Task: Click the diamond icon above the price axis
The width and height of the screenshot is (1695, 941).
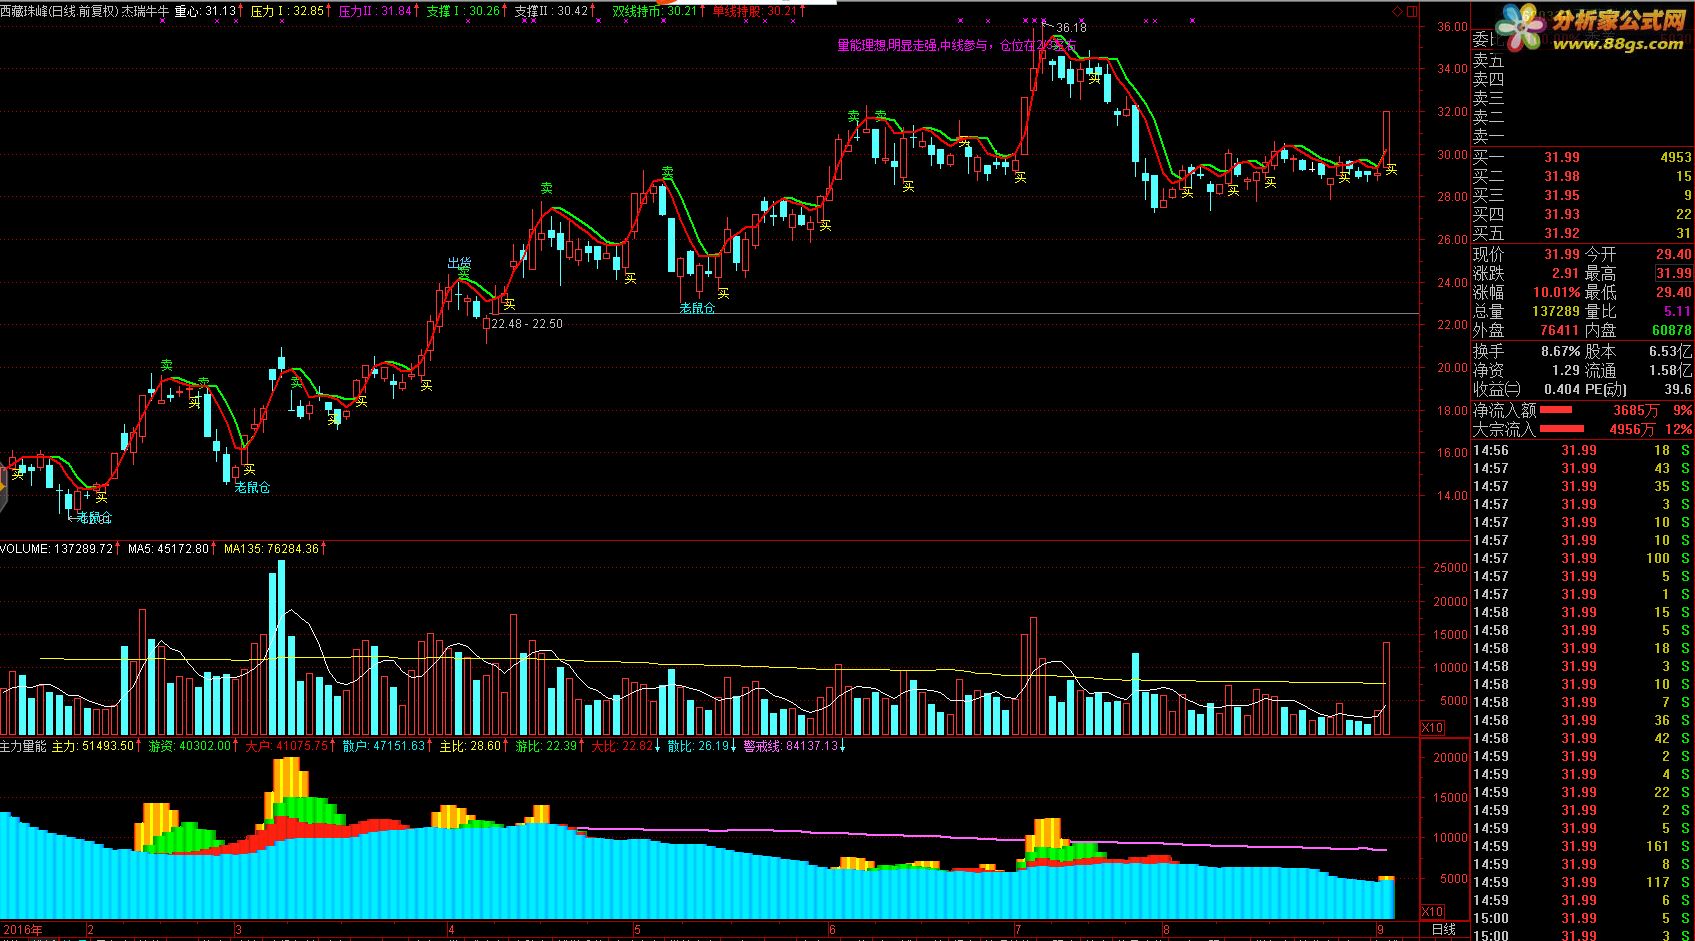Action: 1396,11
